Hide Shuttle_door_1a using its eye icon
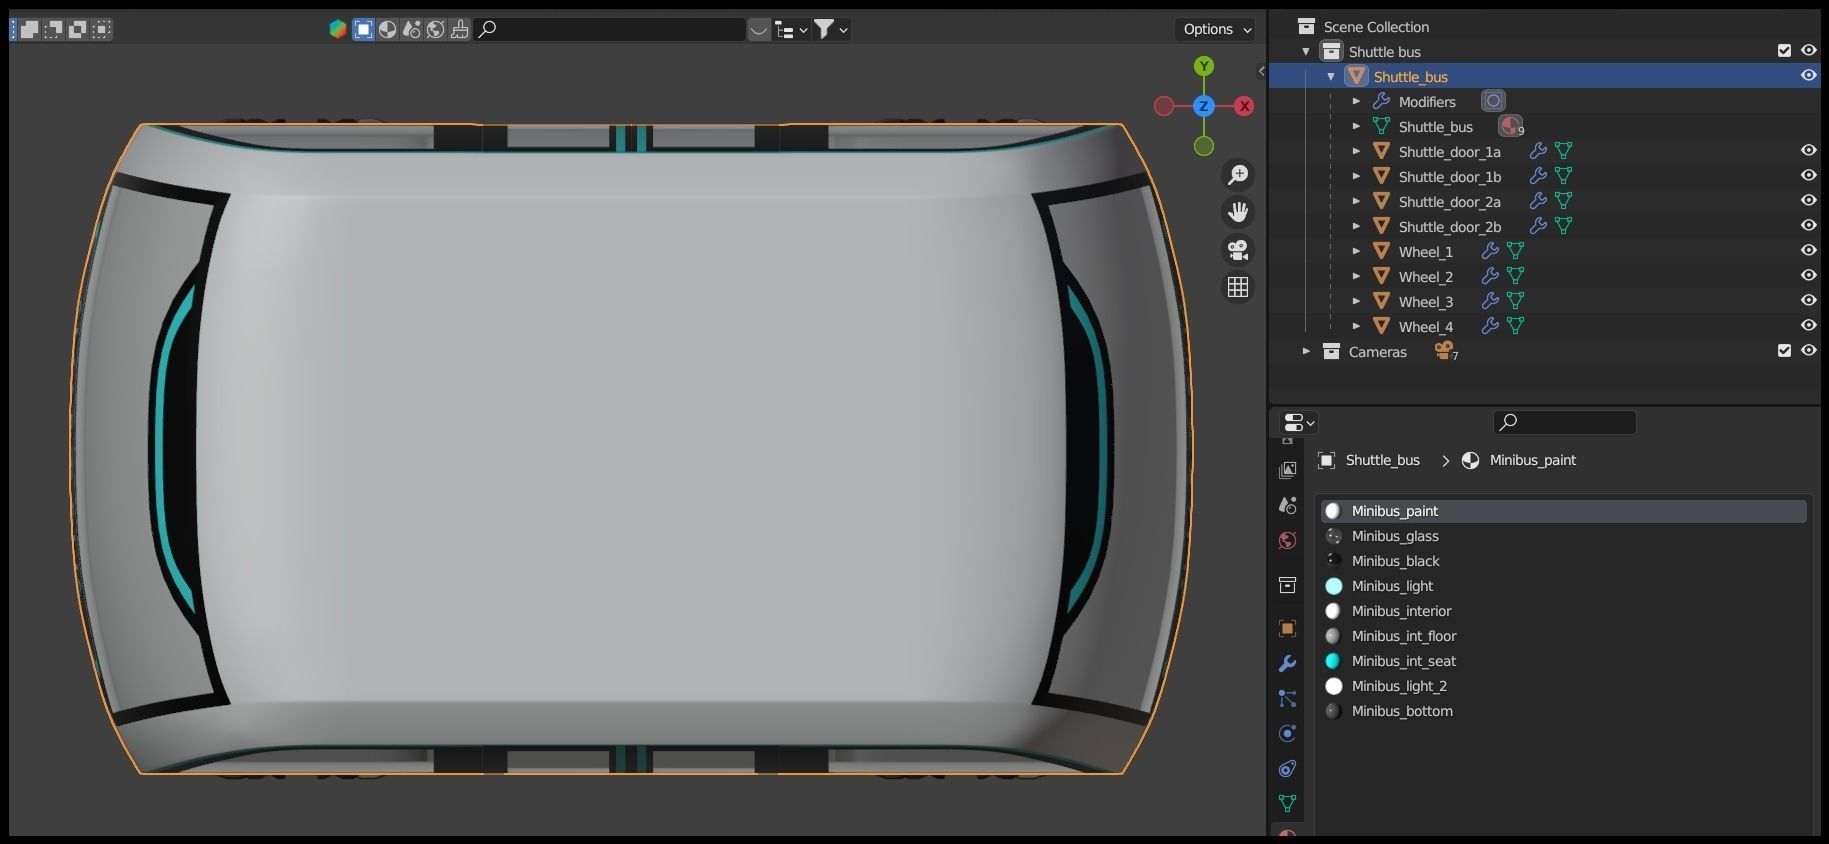 click(x=1808, y=150)
